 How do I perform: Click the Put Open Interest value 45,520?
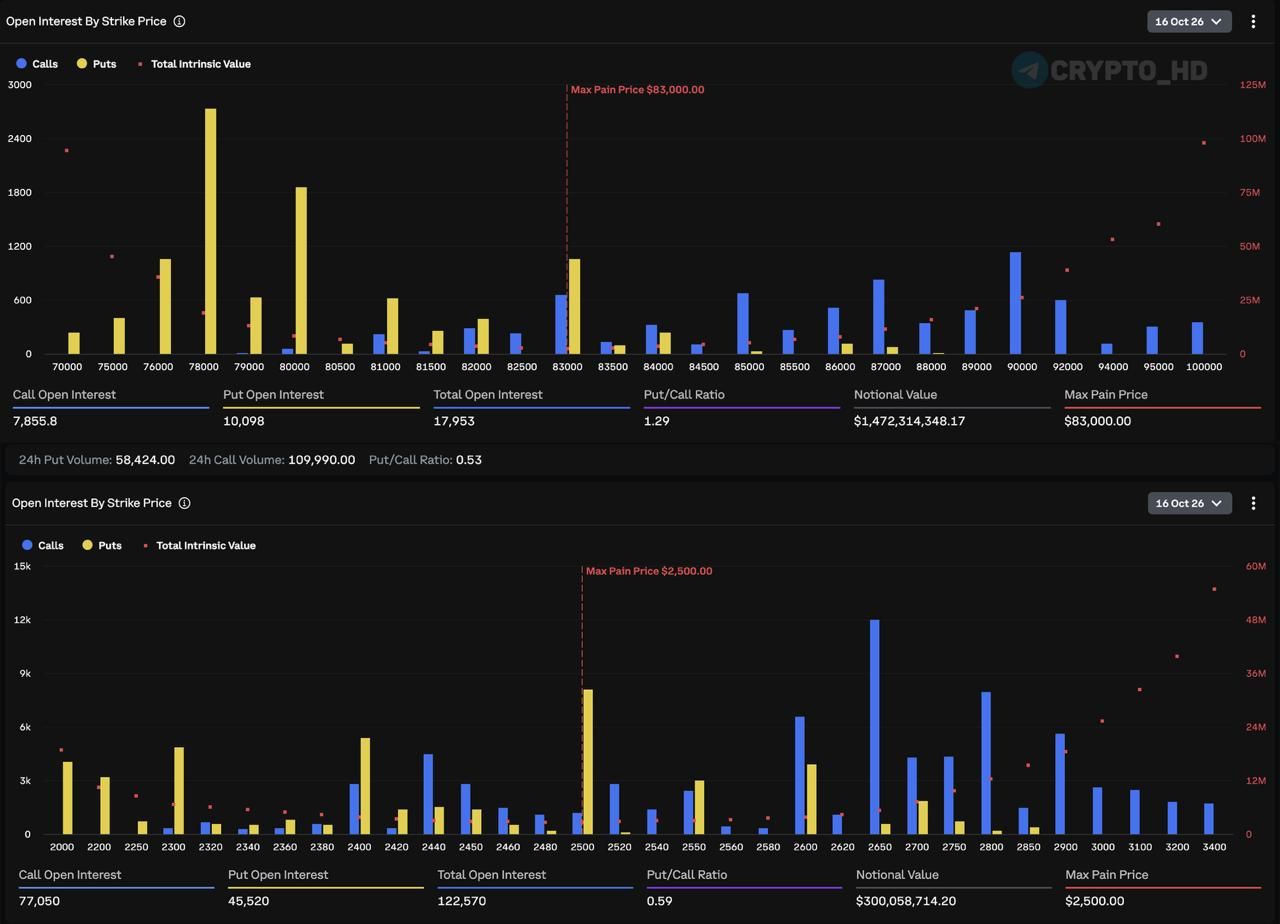tap(249, 901)
